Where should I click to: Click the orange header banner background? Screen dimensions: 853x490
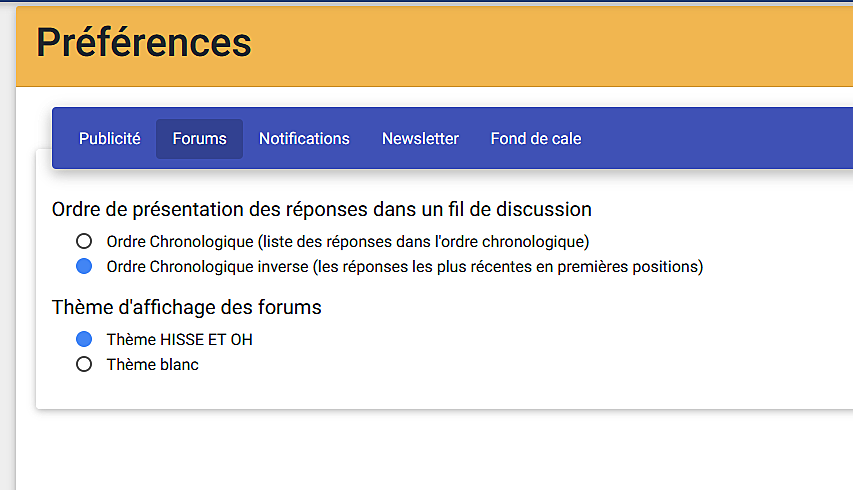[550, 45]
